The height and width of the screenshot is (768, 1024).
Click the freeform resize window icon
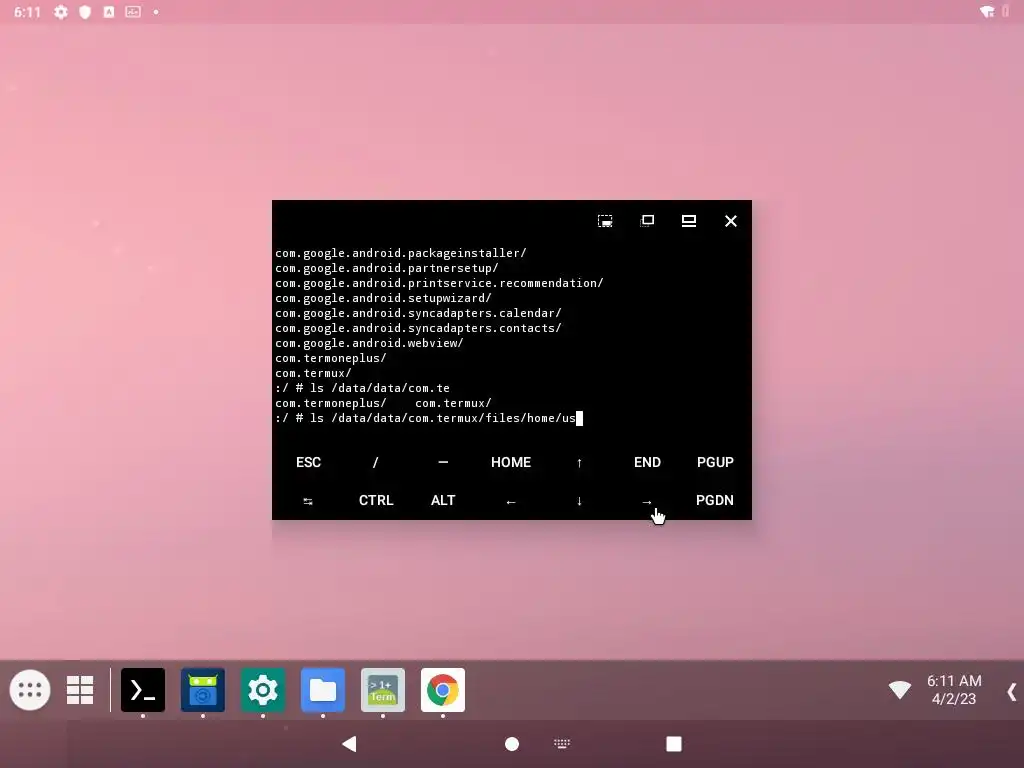[605, 221]
